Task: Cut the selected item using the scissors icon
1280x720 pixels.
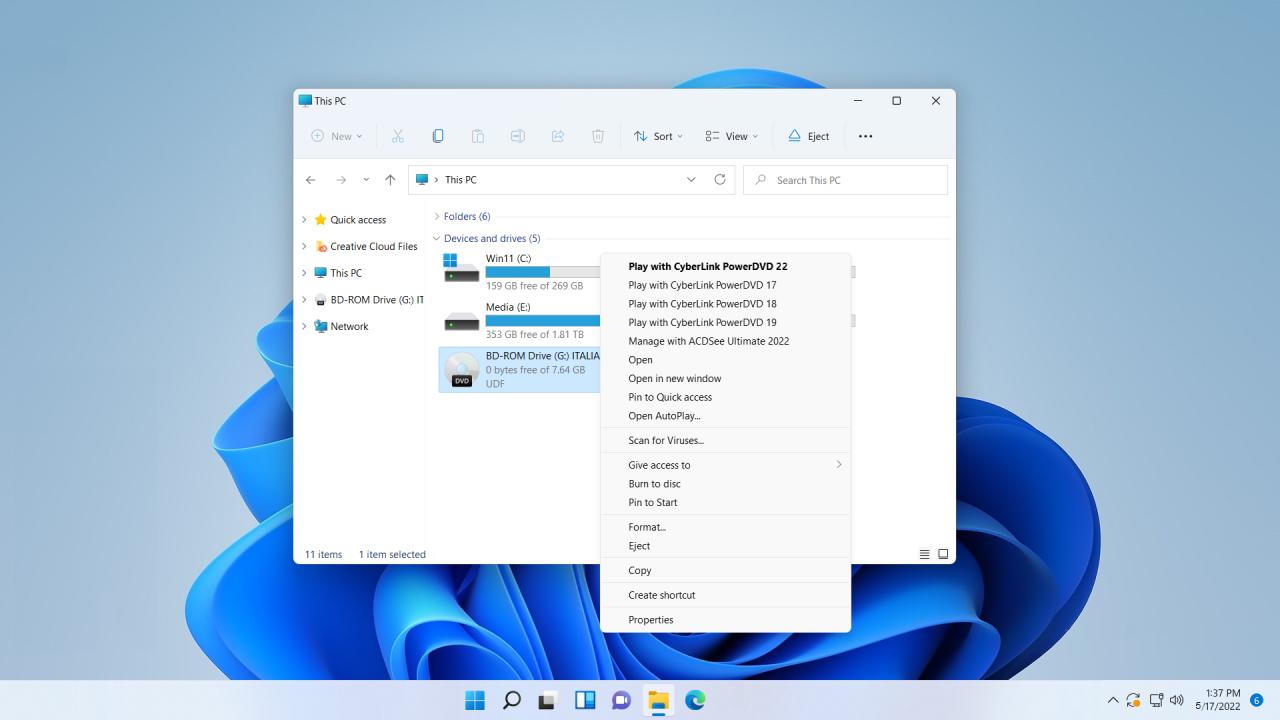Action: (x=398, y=135)
